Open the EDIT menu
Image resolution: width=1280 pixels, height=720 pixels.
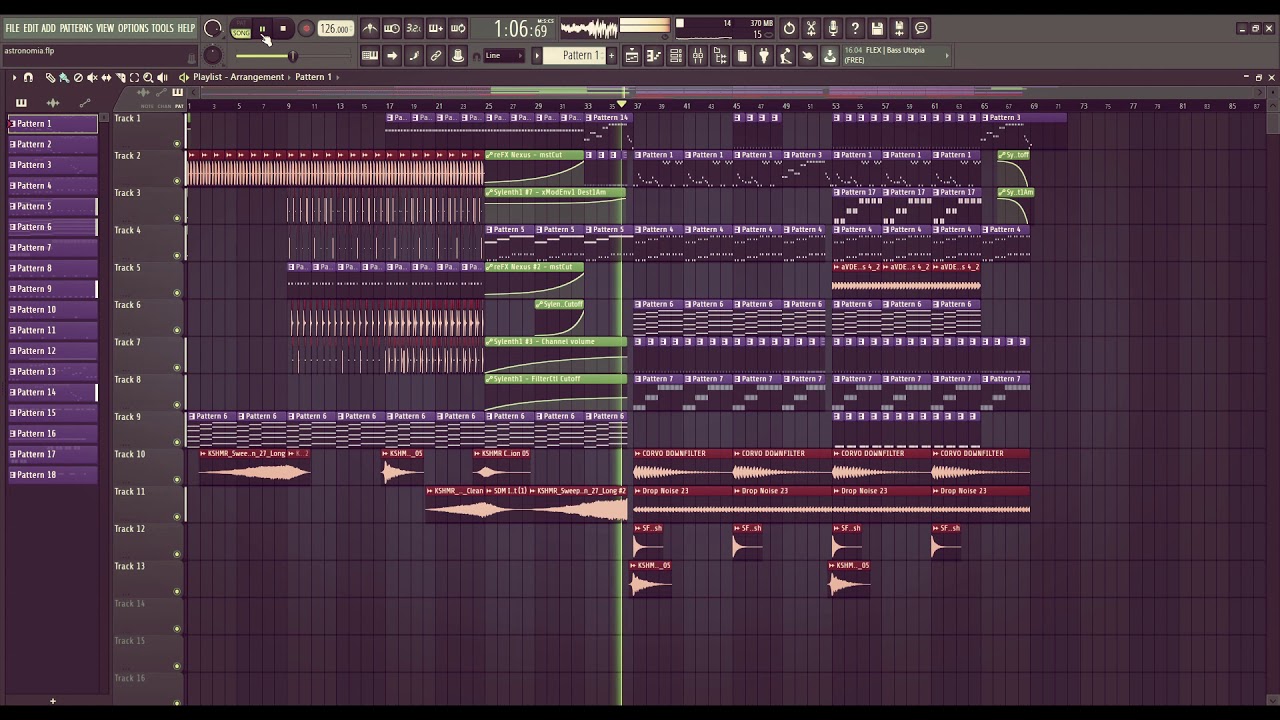click(31, 28)
